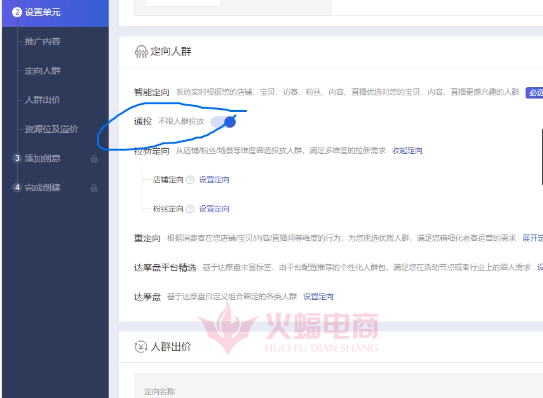Click step number 4 circle badge
Viewport: 543px width, 398px height.
click(x=17, y=187)
